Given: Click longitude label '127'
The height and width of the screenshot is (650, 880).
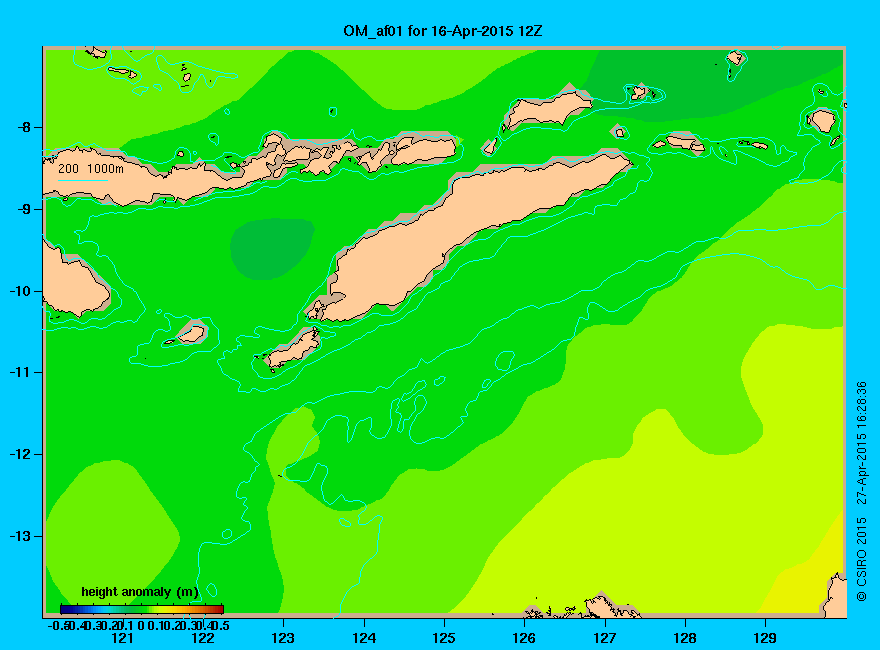Looking at the screenshot, I should (604, 638).
